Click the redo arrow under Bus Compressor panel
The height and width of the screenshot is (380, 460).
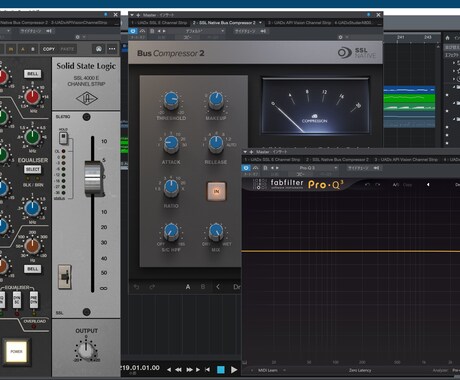click(152, 287)
